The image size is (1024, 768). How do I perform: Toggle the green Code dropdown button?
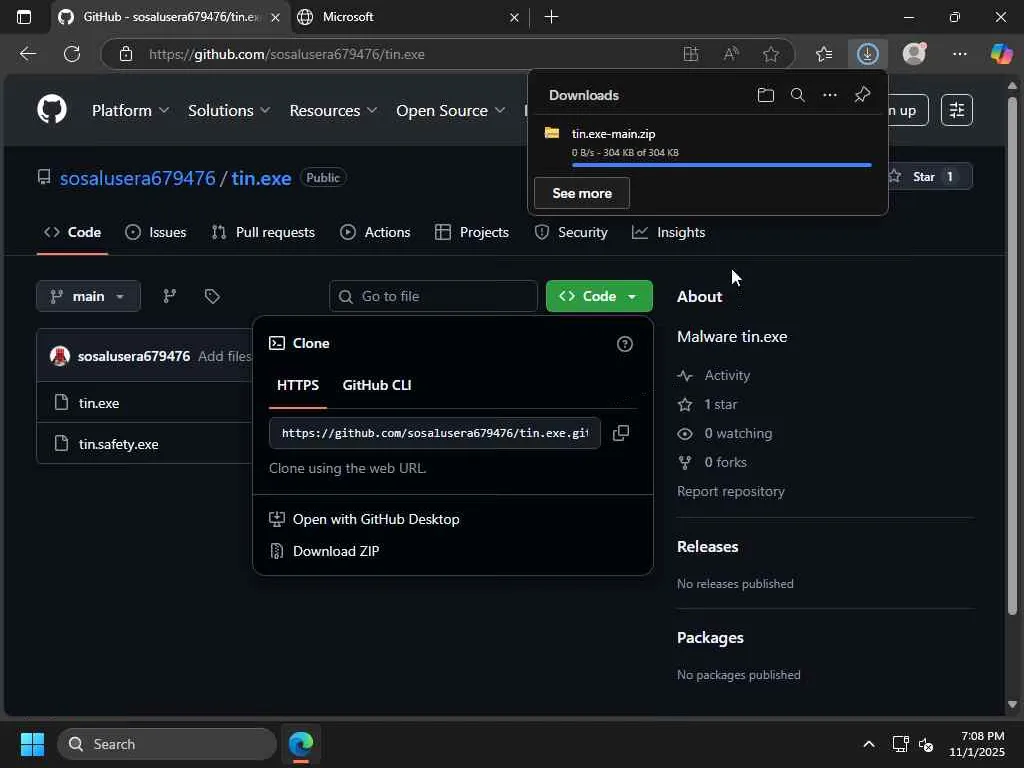pos(599,296)
